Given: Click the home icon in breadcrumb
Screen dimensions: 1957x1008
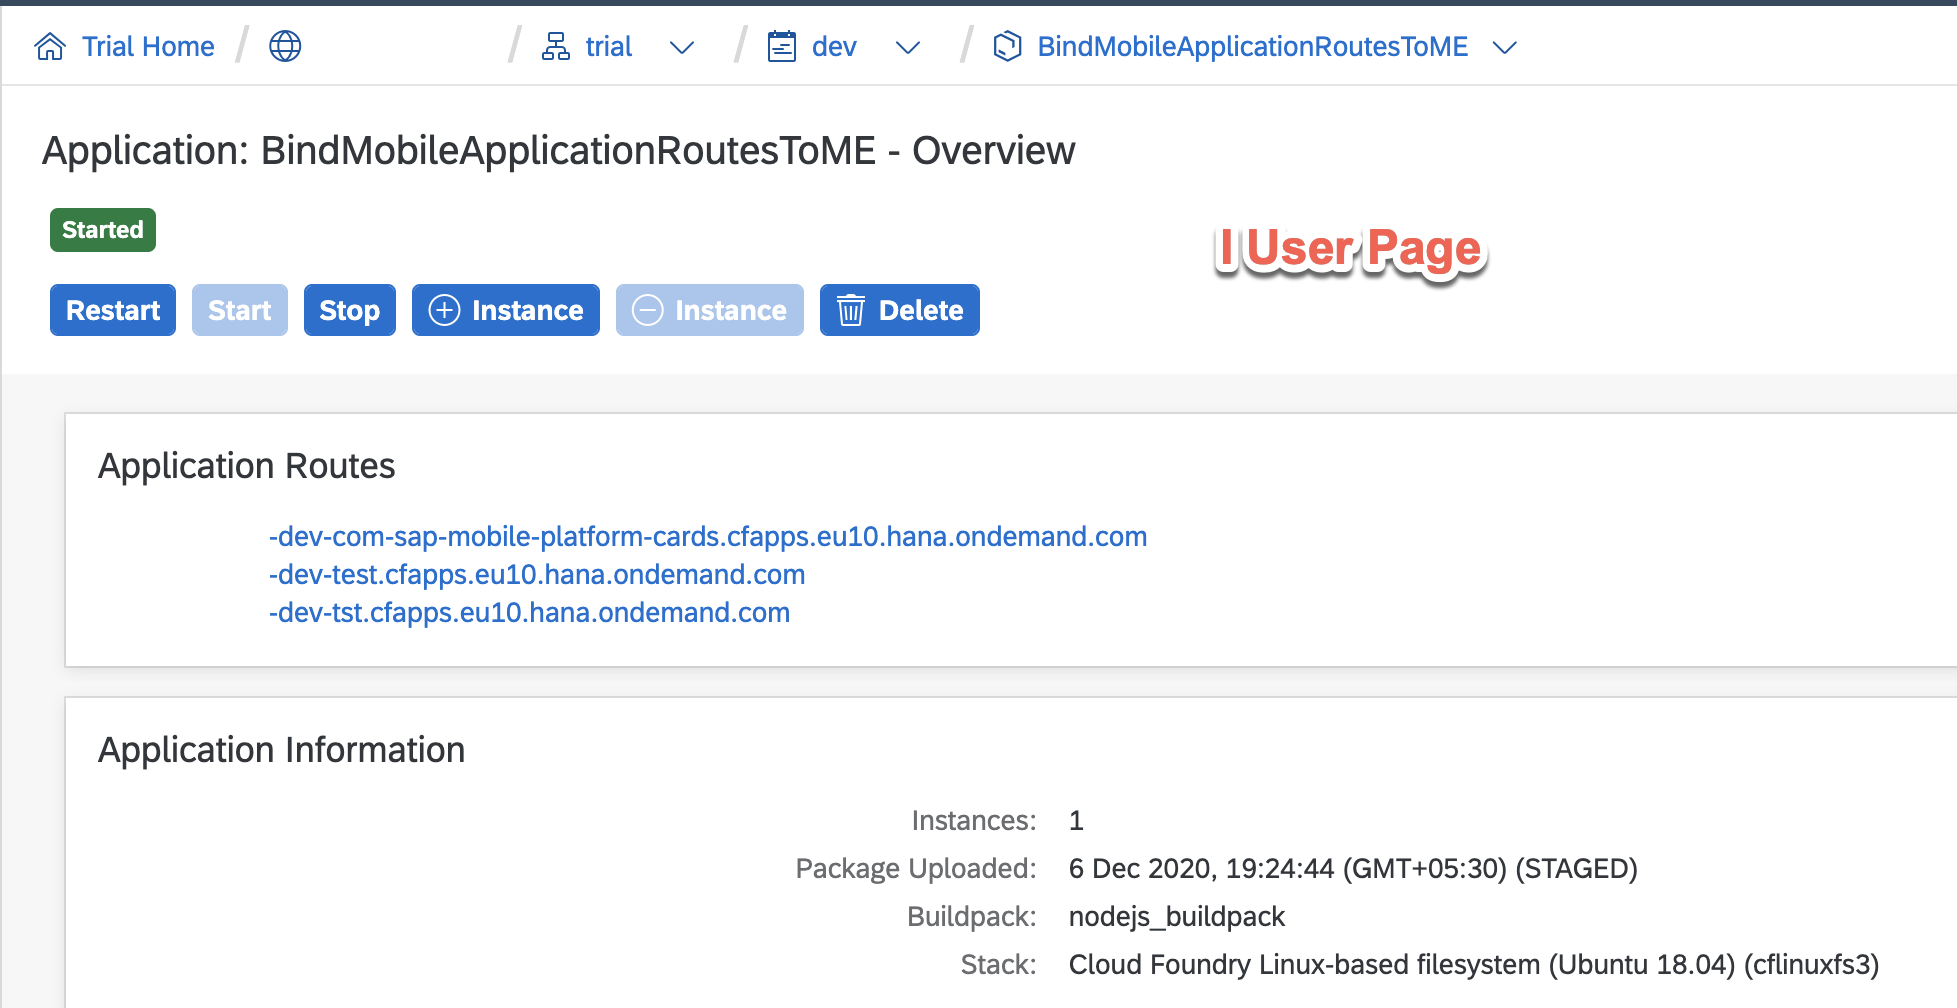Looking at the screenshot, I should click(50, 47).
